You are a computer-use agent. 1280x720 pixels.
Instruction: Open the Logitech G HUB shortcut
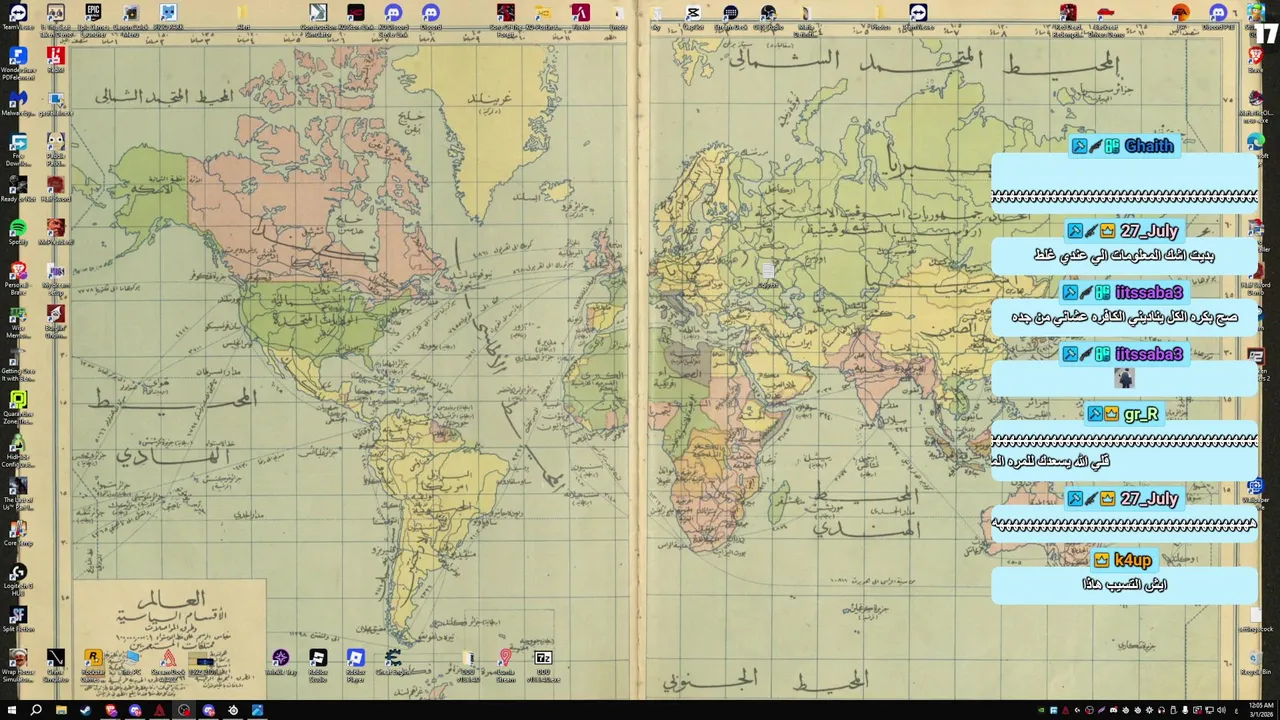tap(18, 578)
